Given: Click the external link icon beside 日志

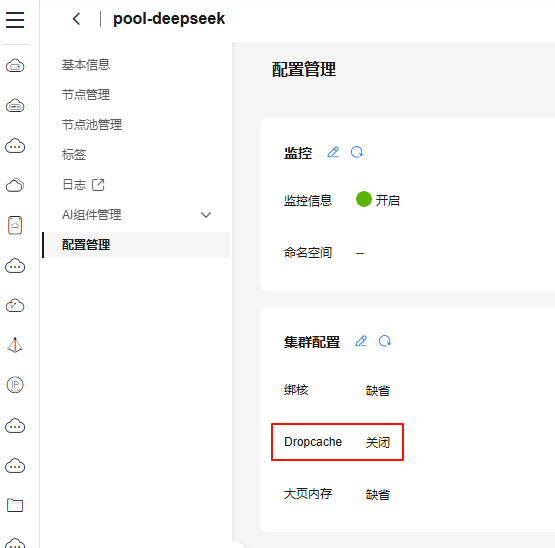Looking at the screenshot, I should [98, 185].
